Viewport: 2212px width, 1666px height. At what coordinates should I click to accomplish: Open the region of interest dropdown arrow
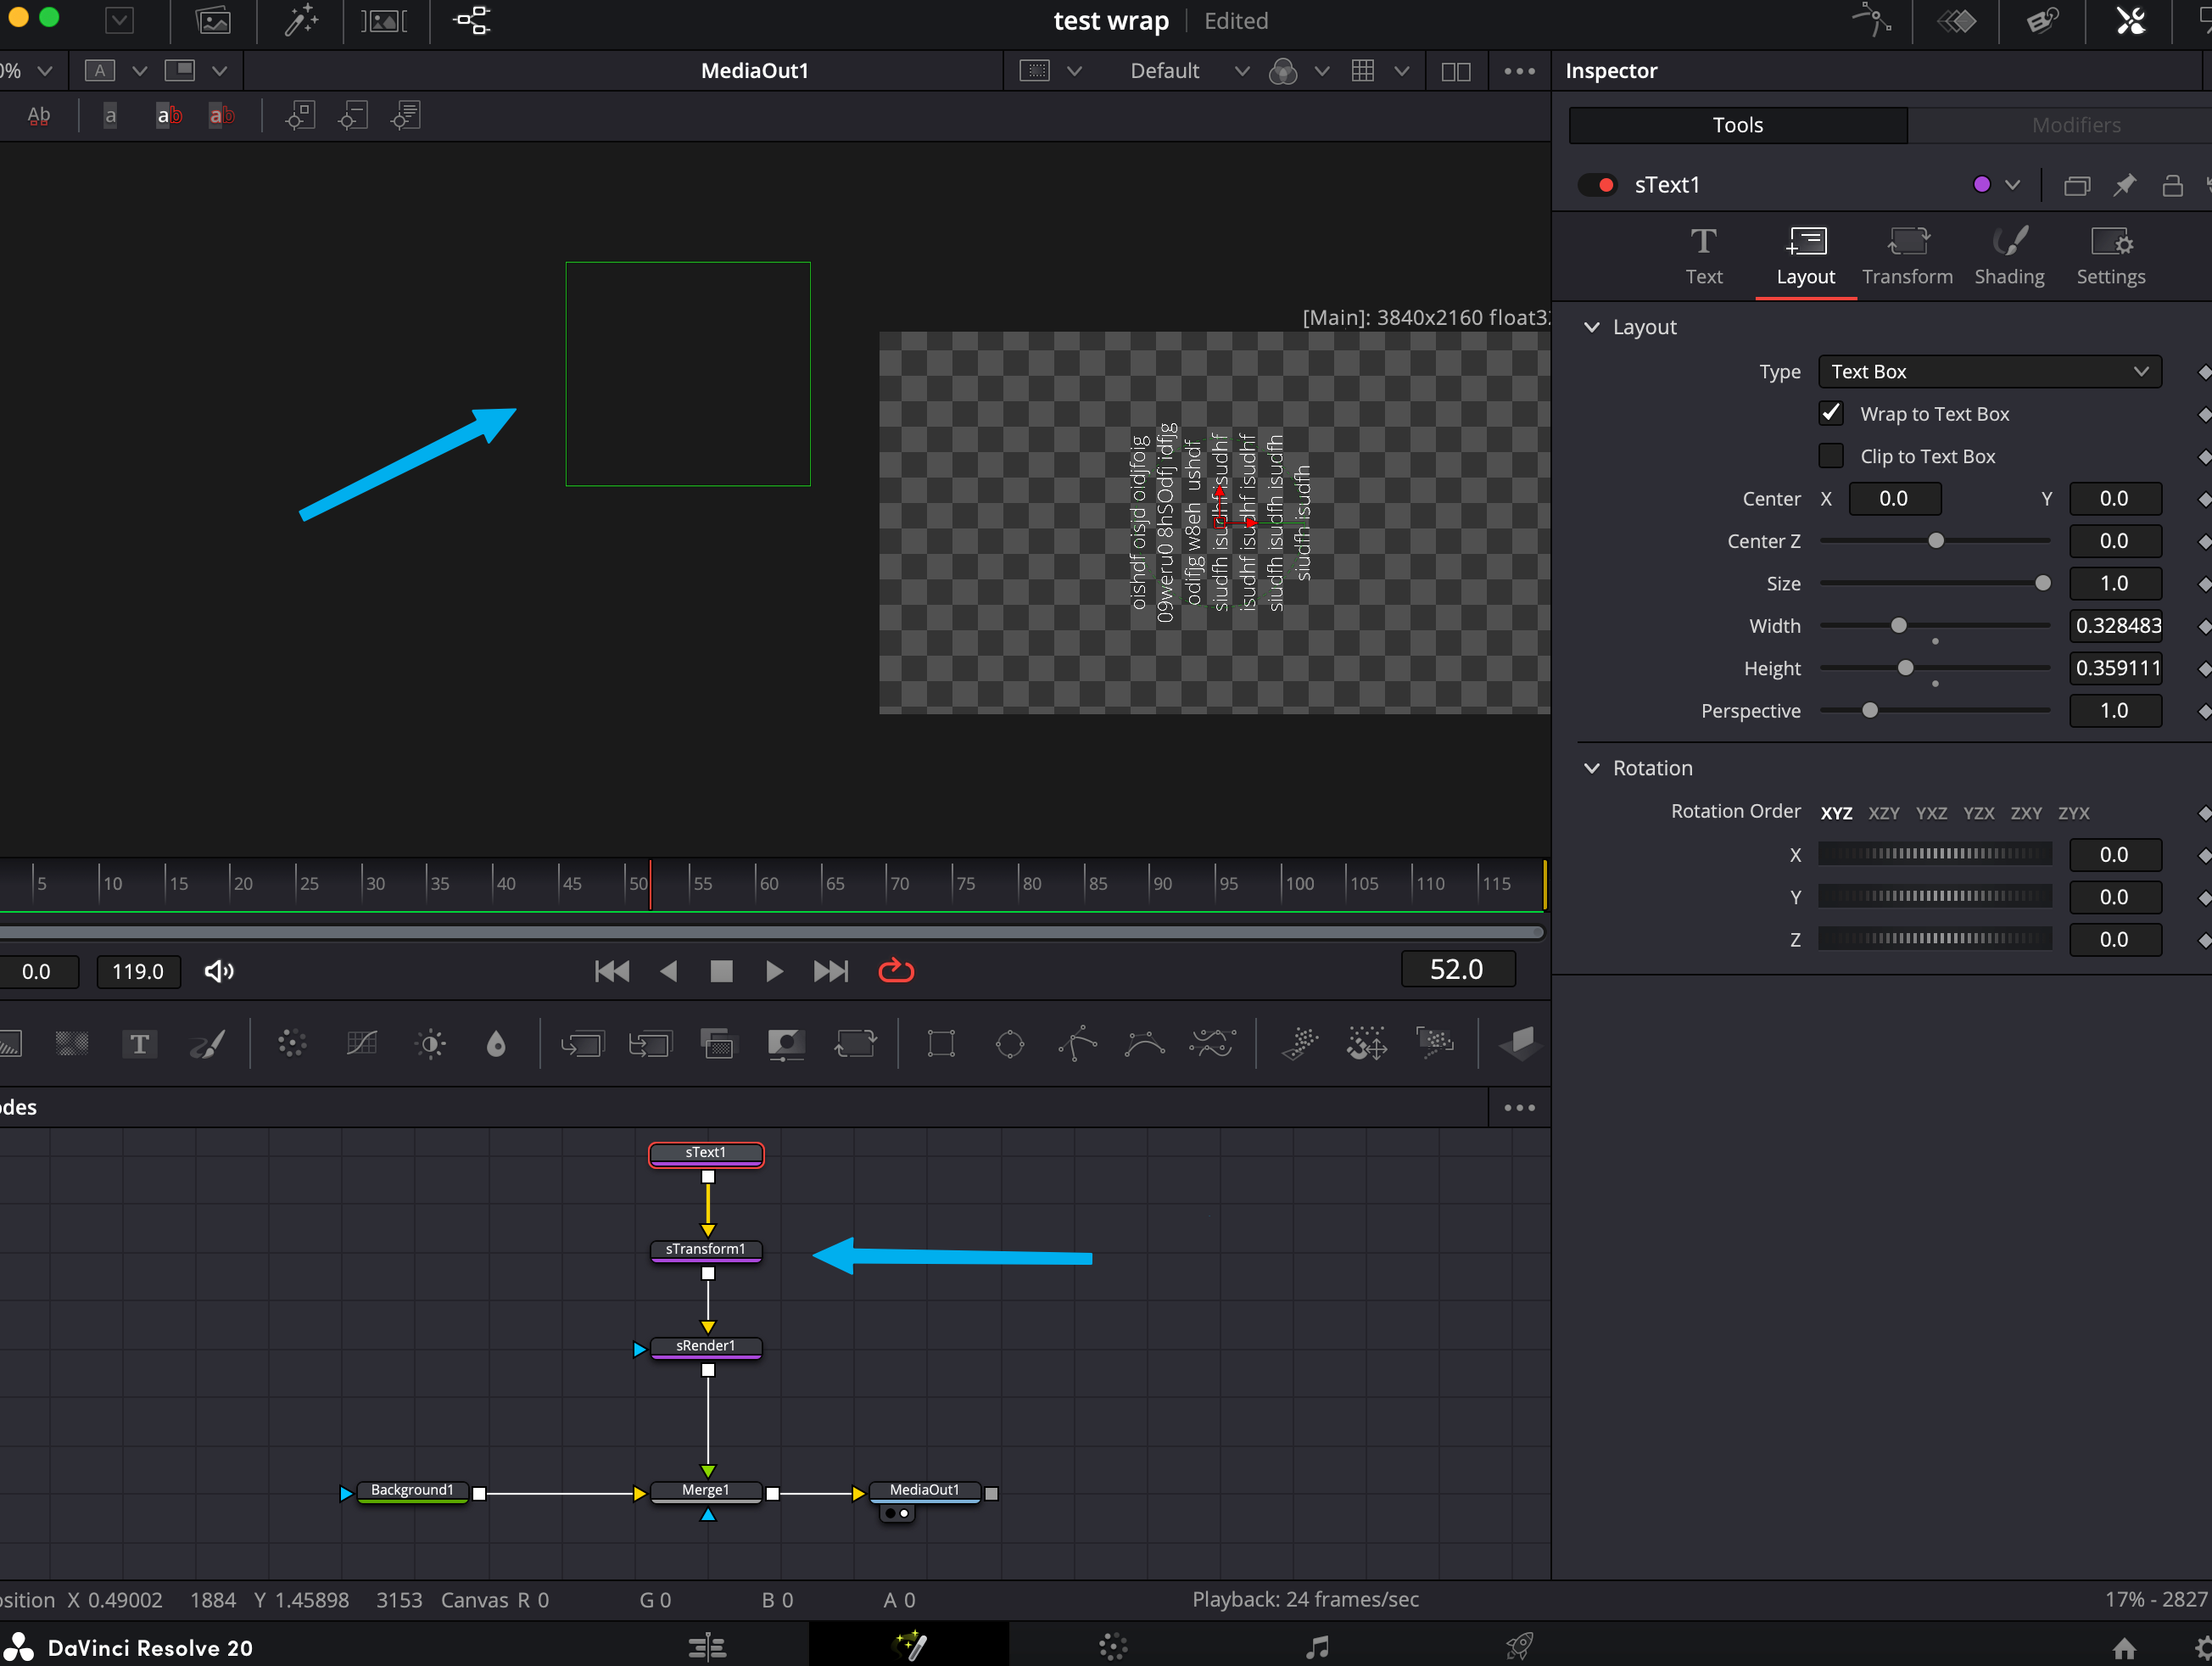click(x=1074, y=71)
